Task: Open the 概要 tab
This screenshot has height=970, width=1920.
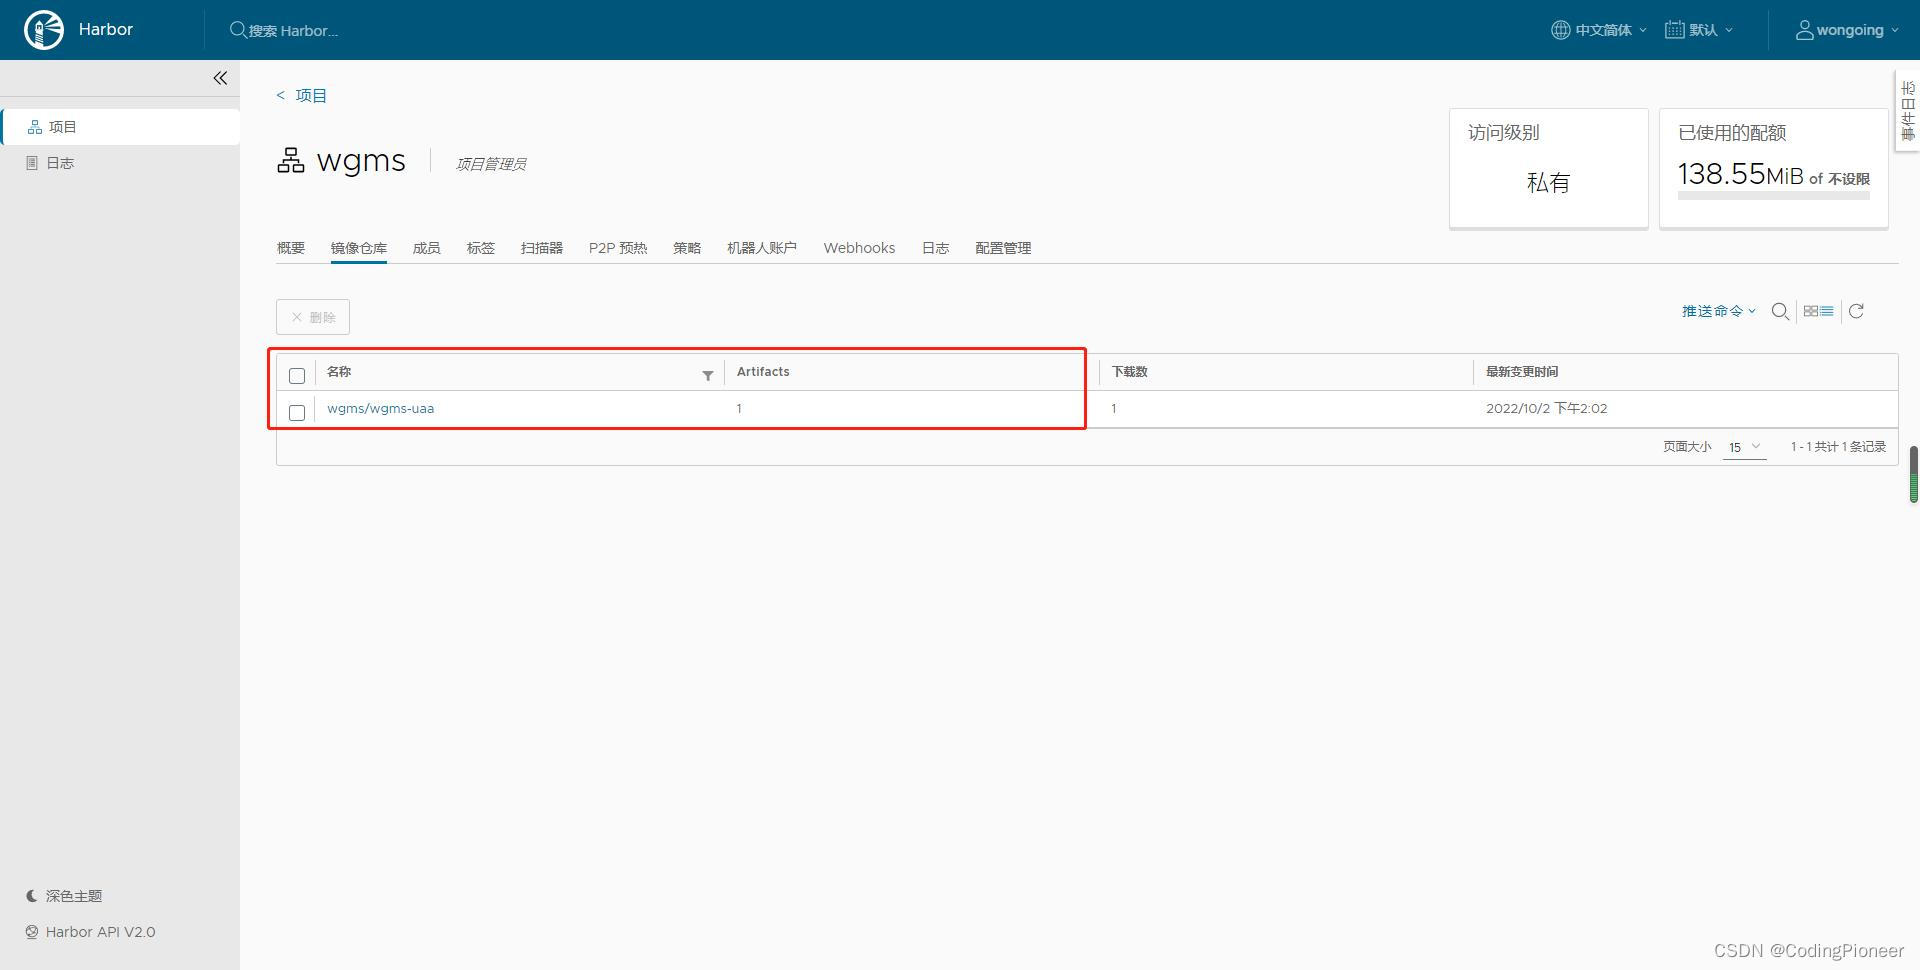Action: pos(291,248)
